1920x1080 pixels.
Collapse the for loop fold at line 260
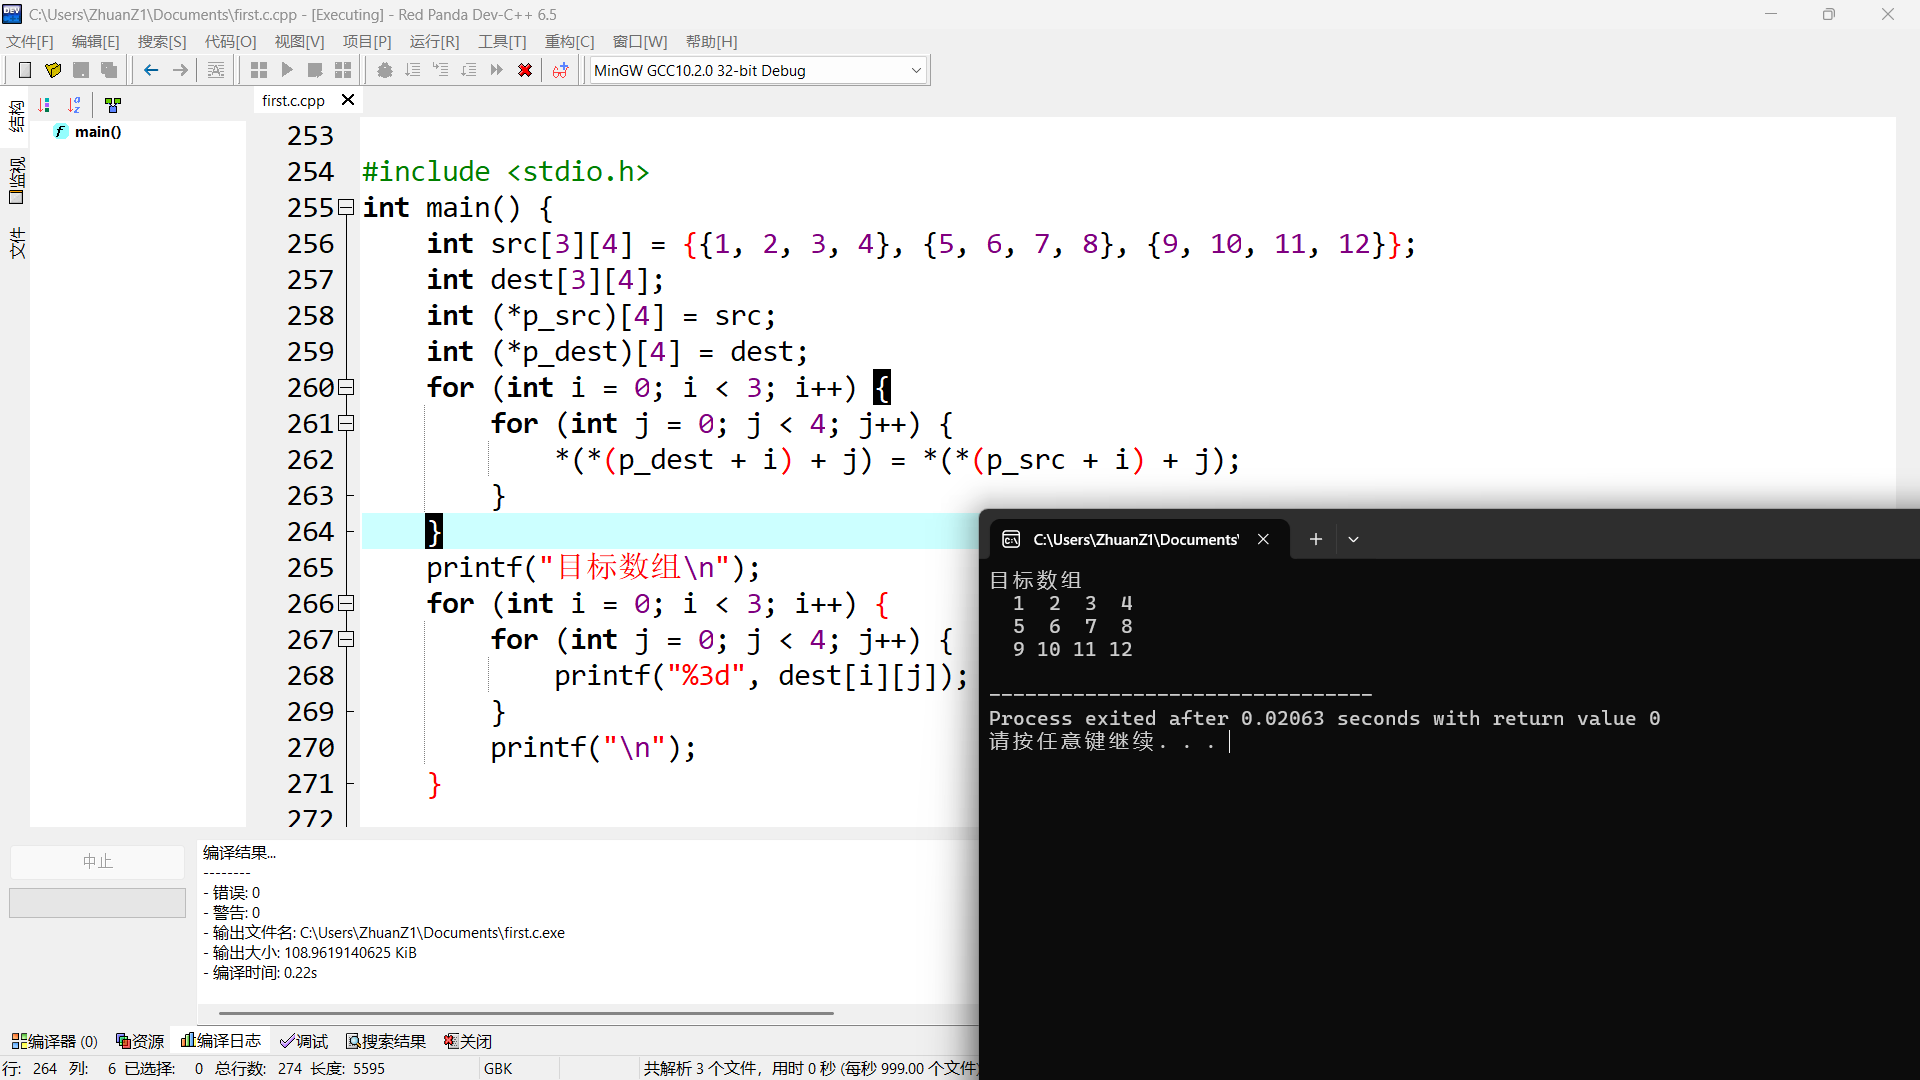(x=346, y=388)
